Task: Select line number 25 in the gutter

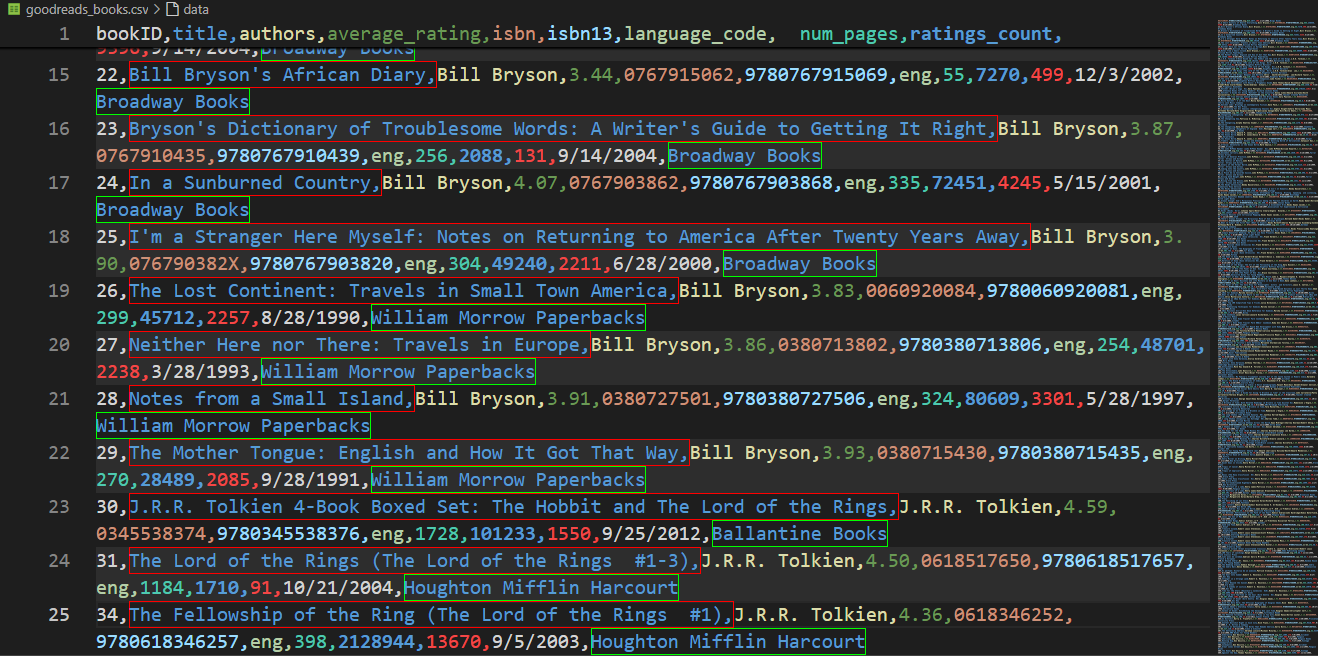Action: 59,615
